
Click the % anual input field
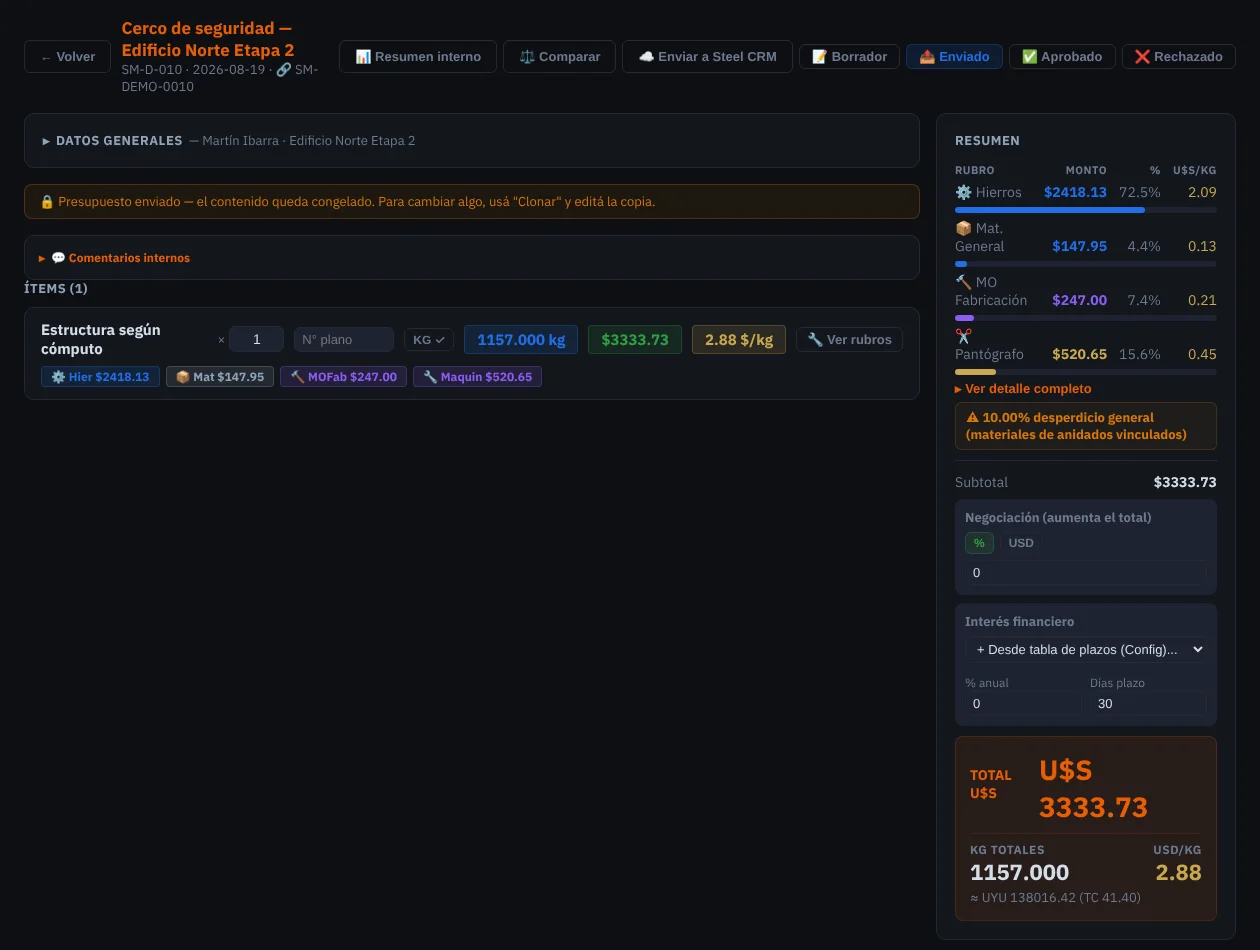(1023, 704)
